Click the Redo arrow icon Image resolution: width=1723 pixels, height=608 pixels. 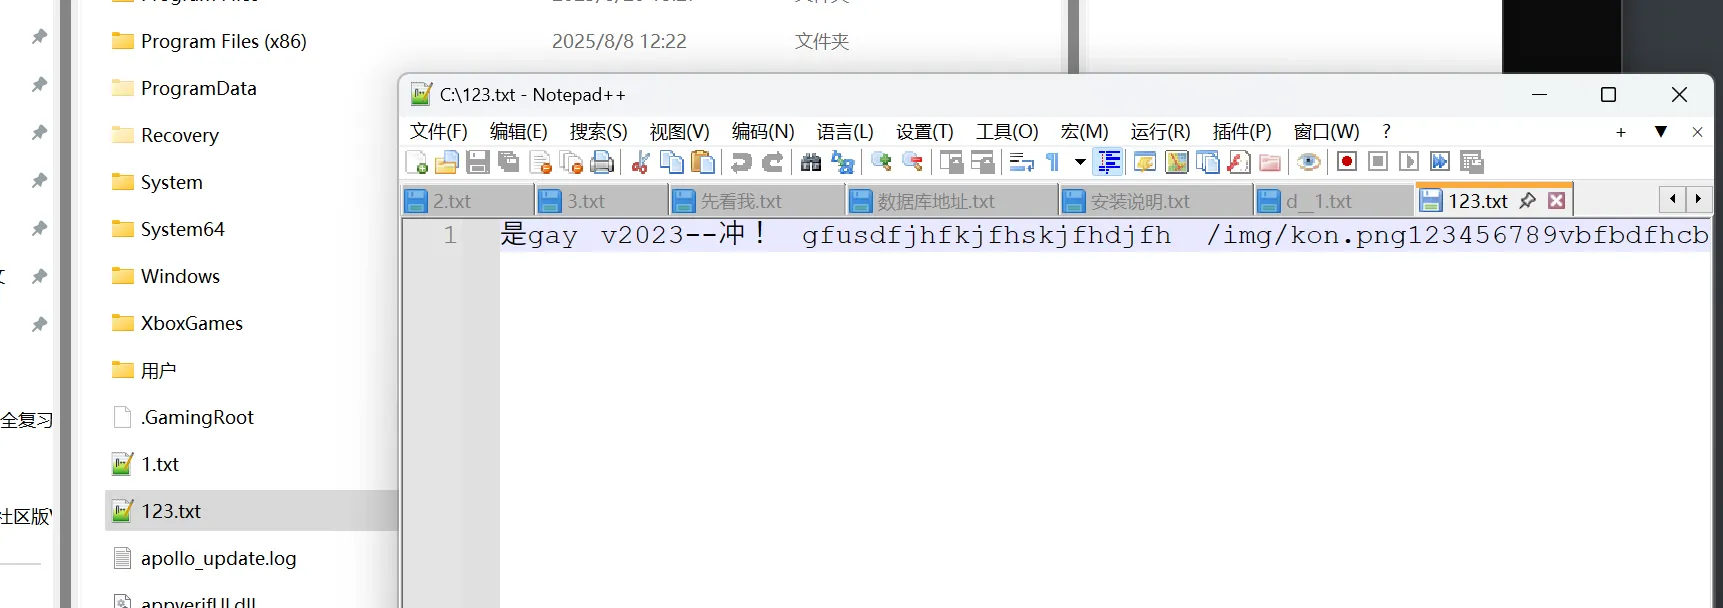773,162
